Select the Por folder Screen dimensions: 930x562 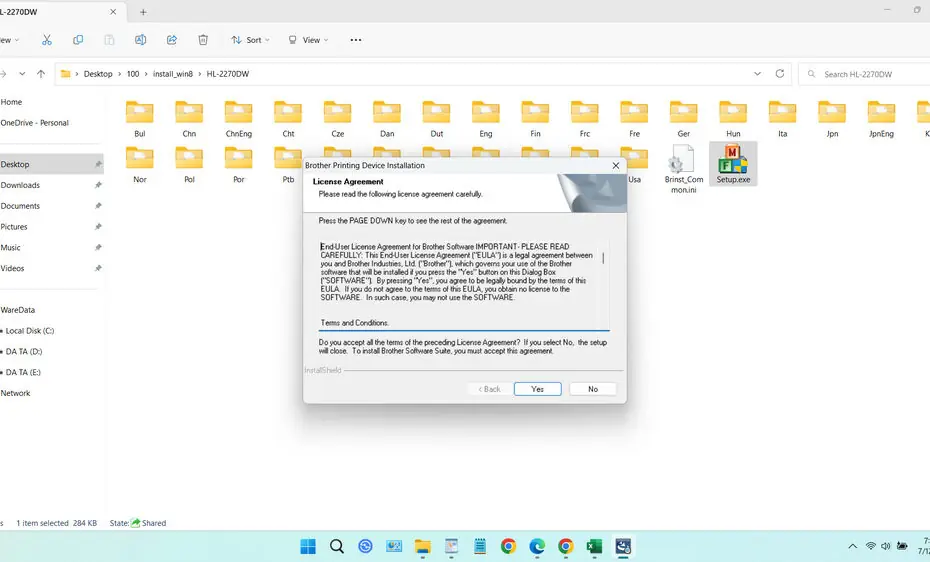(238, 164)
